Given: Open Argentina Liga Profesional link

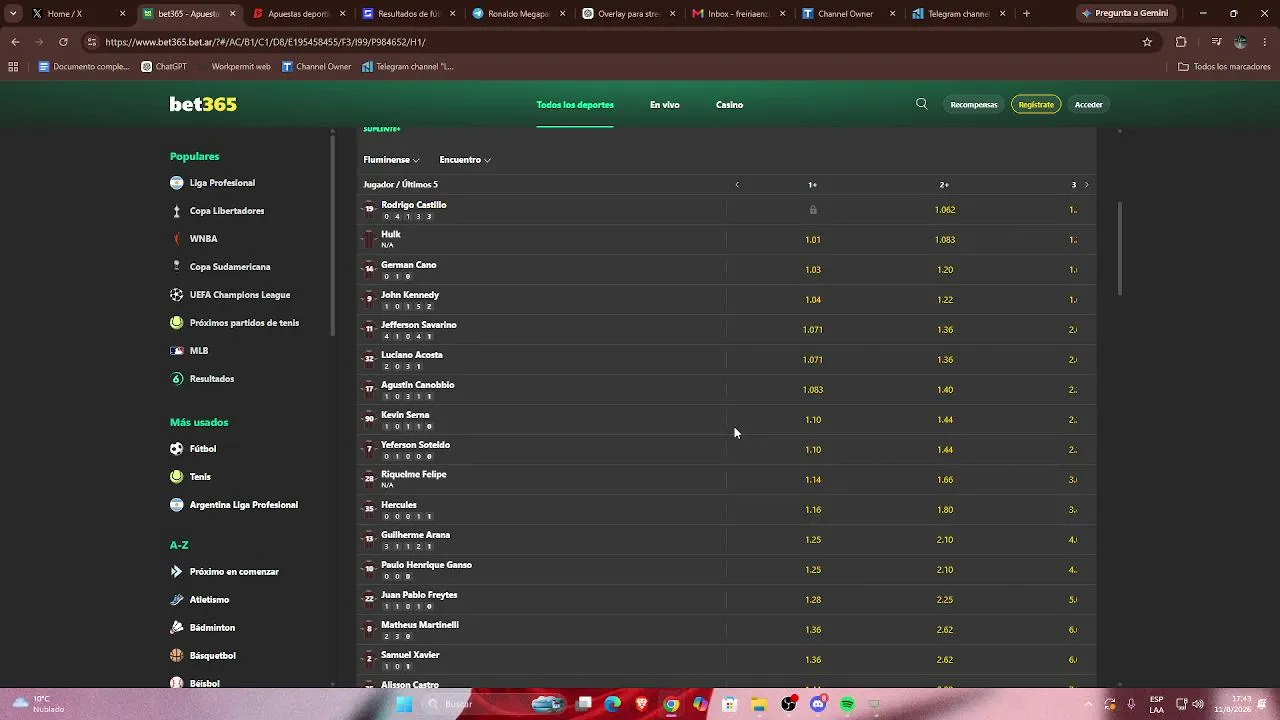Looking at the screenshot, I should pos(244,505).
